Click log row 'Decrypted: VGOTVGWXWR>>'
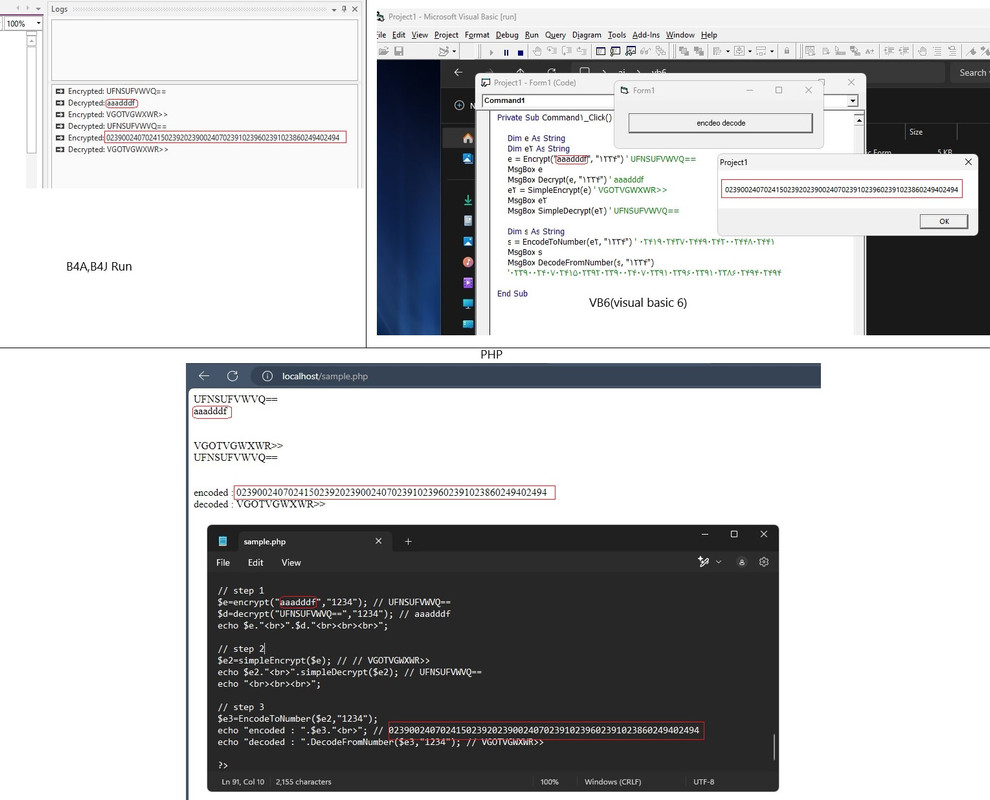 coord(117,150)
